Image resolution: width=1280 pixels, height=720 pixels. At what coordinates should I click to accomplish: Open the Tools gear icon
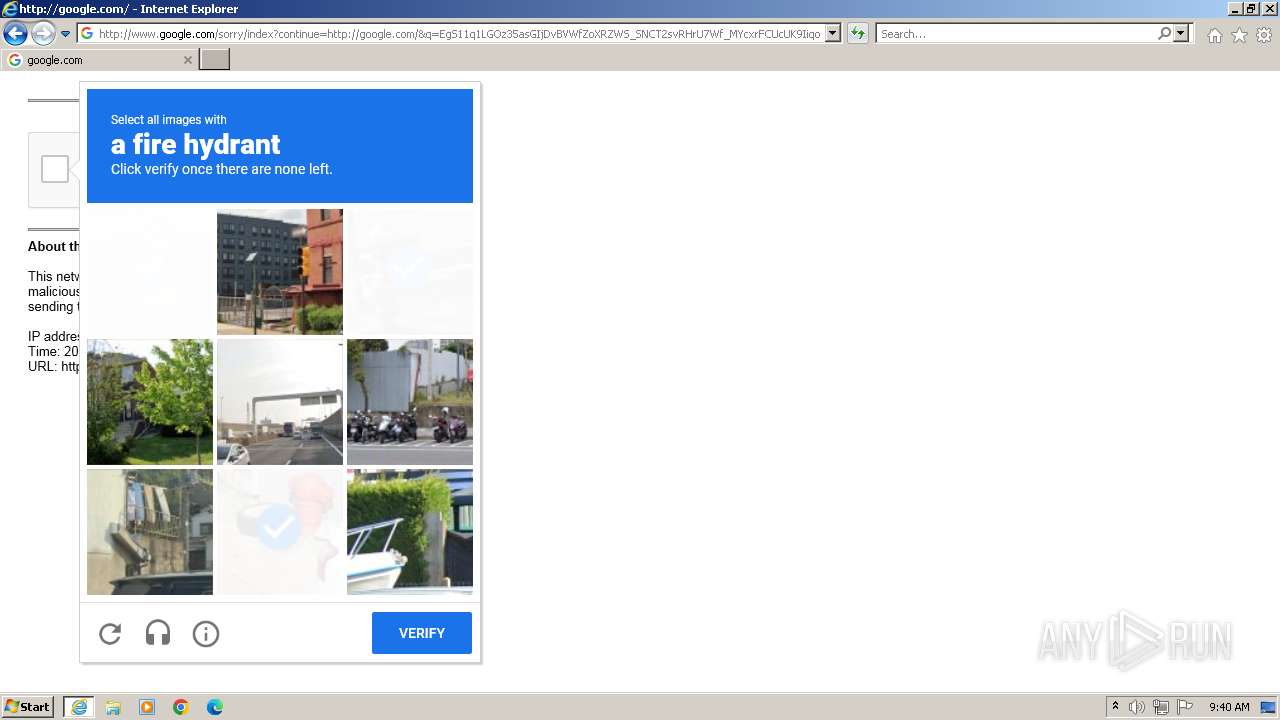click(1264, 35)
